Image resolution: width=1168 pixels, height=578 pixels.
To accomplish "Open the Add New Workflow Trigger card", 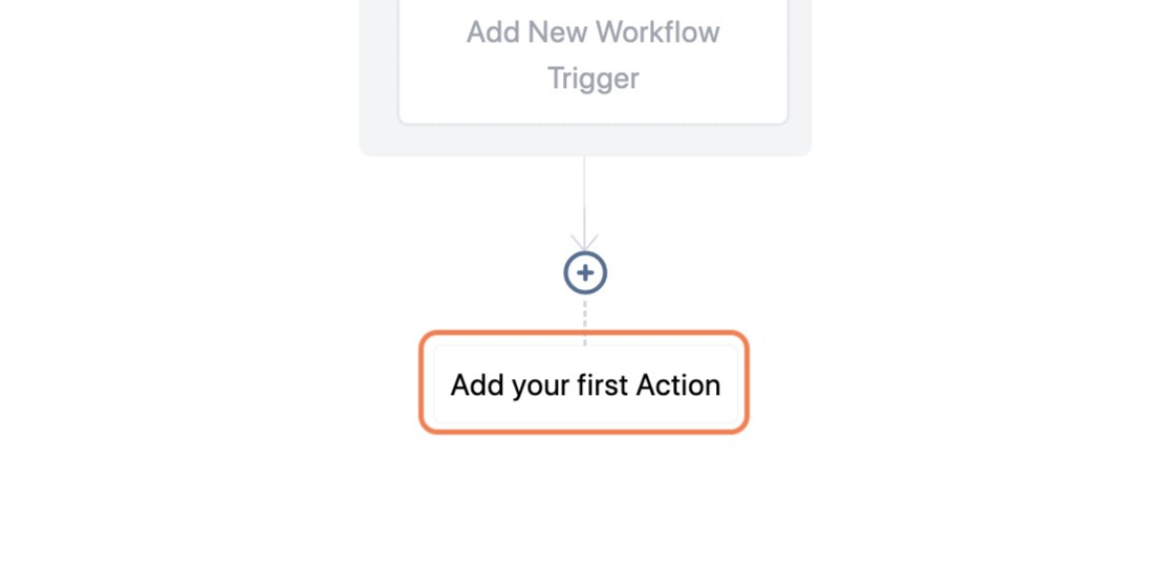I will 593,55.
